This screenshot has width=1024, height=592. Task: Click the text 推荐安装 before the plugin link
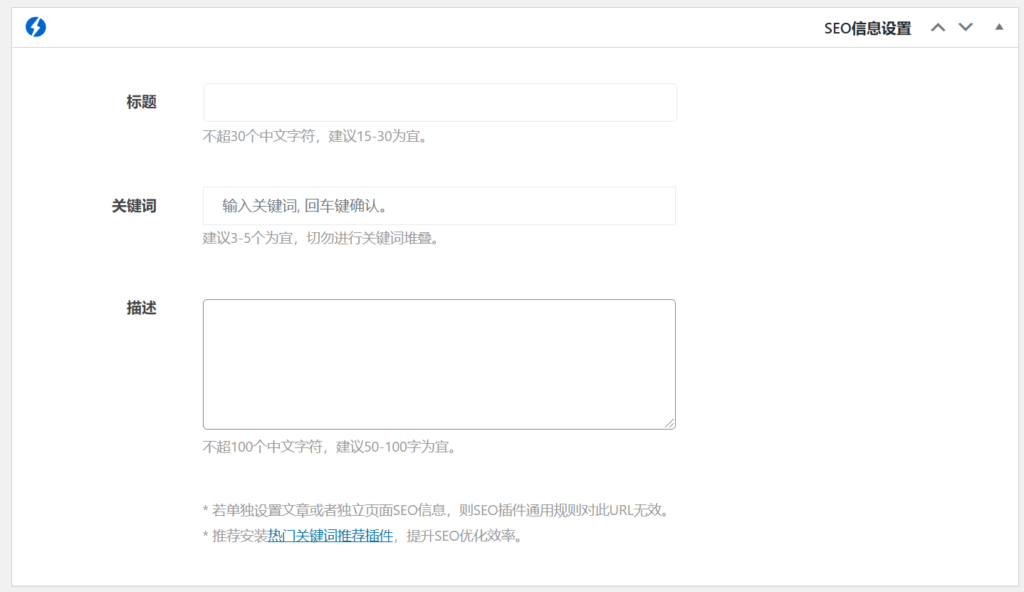(240, 536)
